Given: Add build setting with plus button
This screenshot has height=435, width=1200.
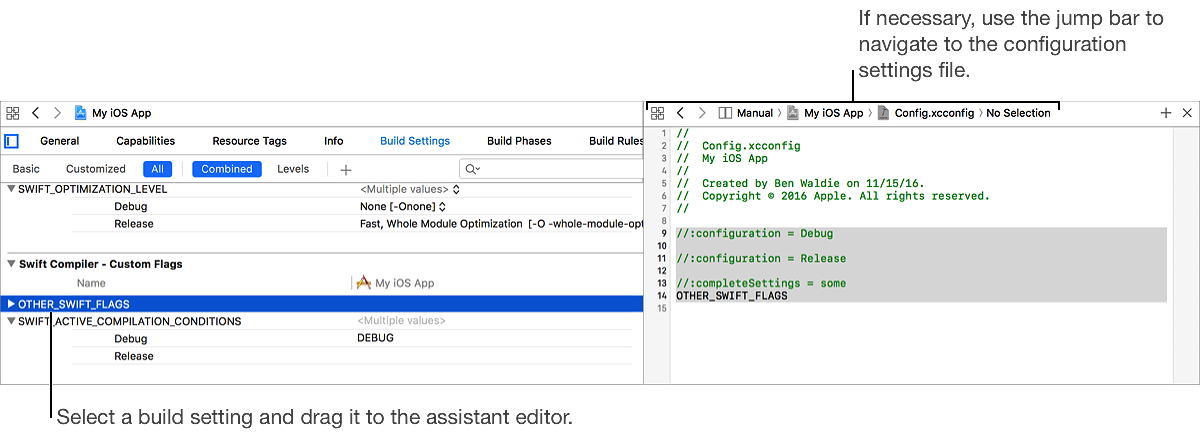Looking at the screenshot, I should coord(346,170).
